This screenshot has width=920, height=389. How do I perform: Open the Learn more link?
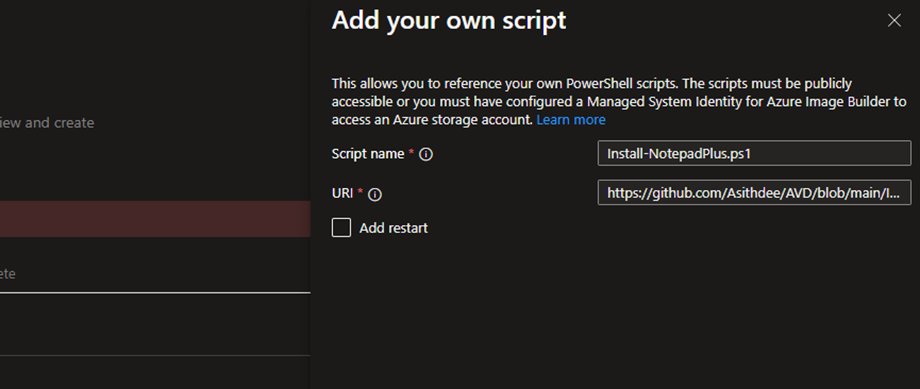[x=570, y=120]
